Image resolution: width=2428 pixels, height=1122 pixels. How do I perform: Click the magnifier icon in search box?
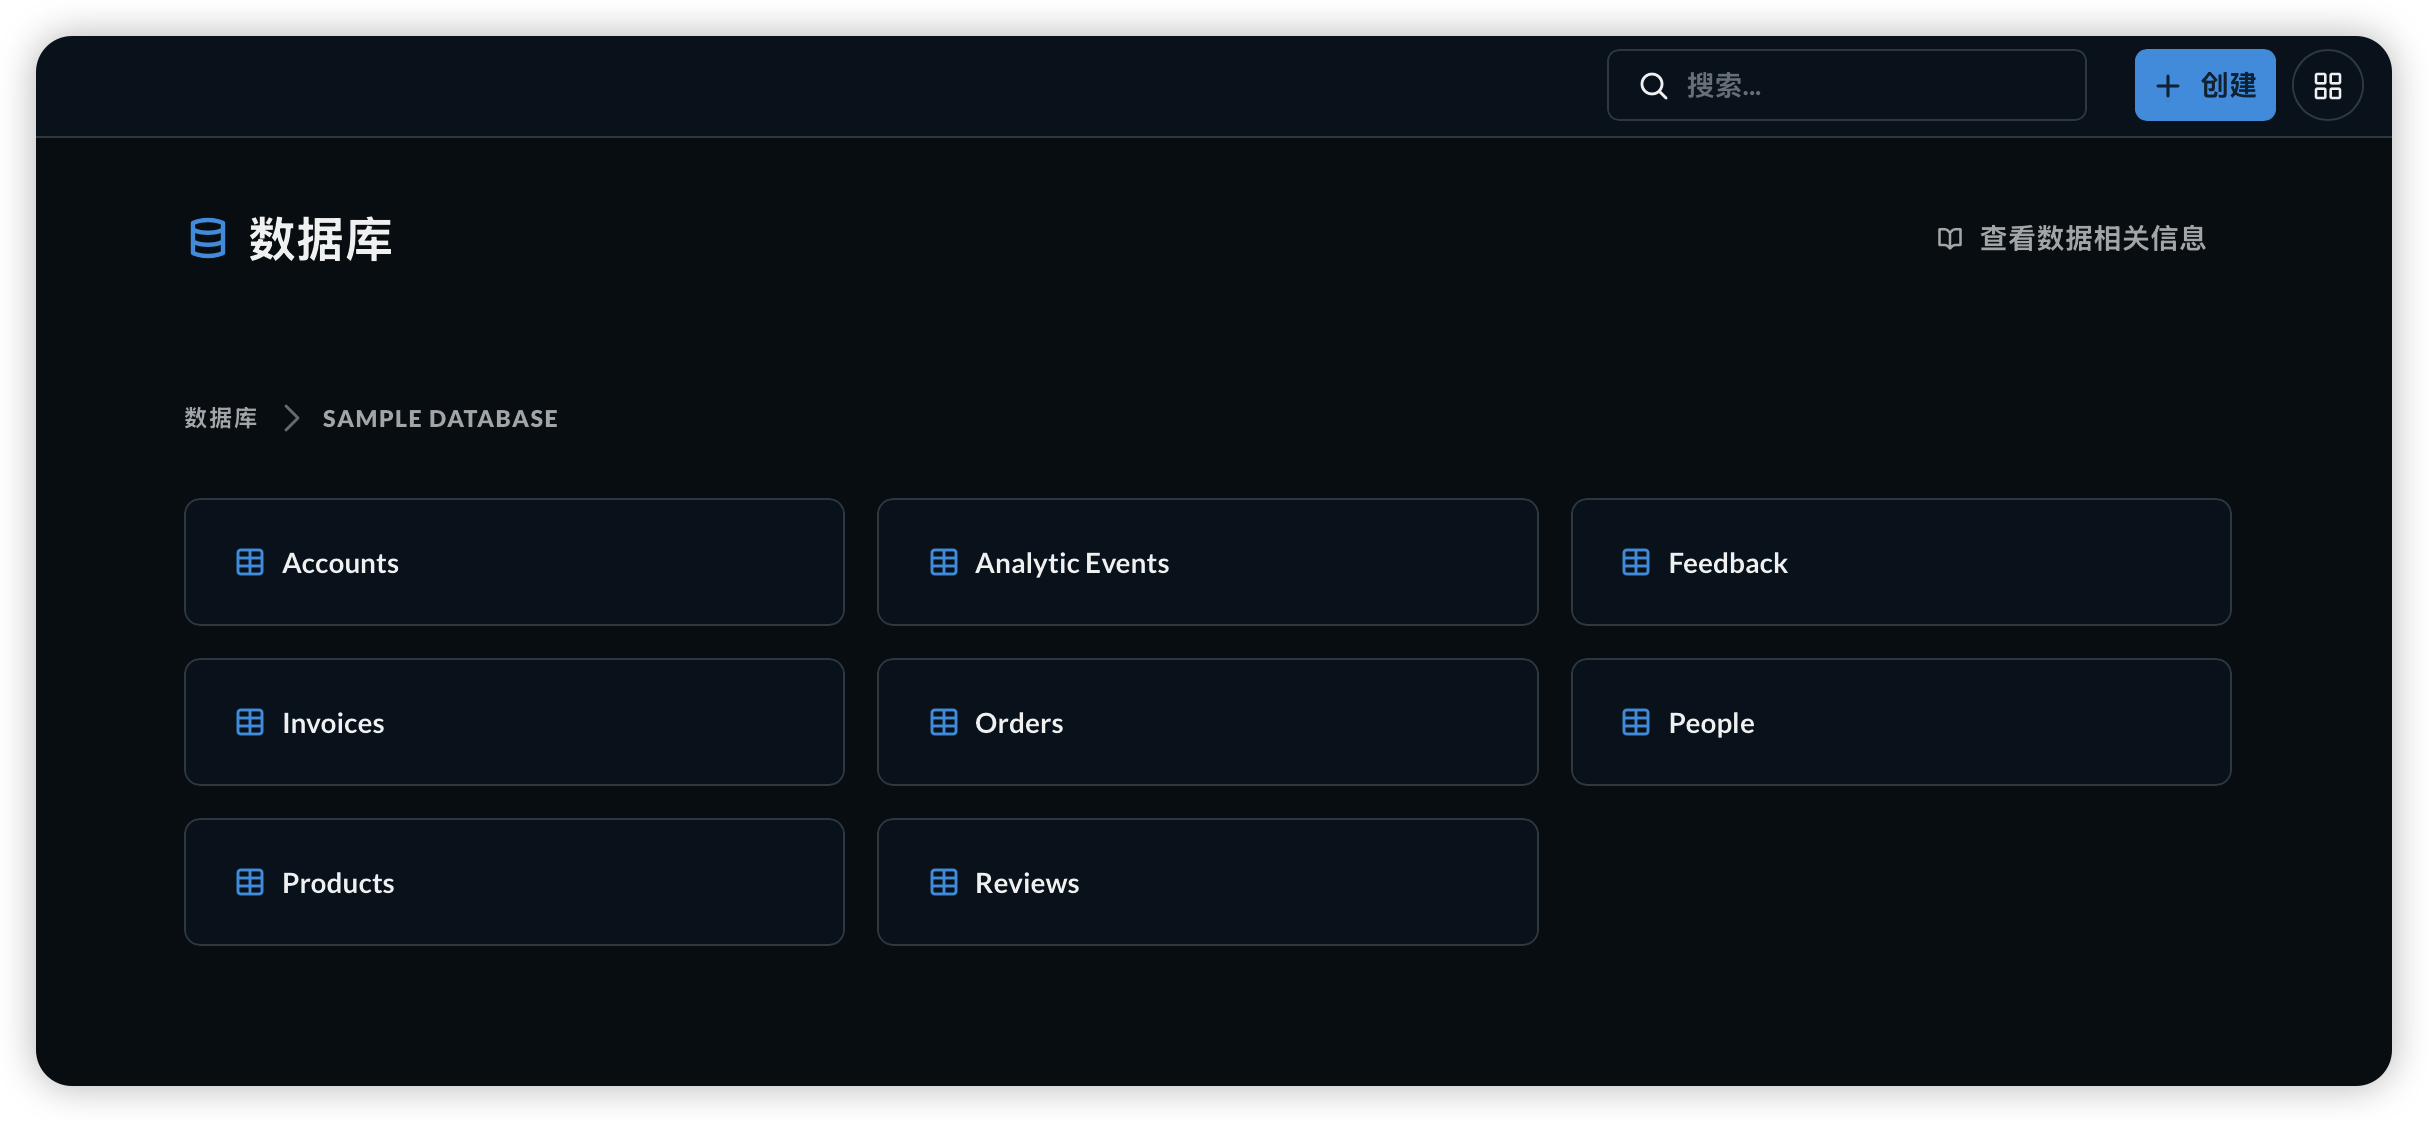(x=1654, y=86)
